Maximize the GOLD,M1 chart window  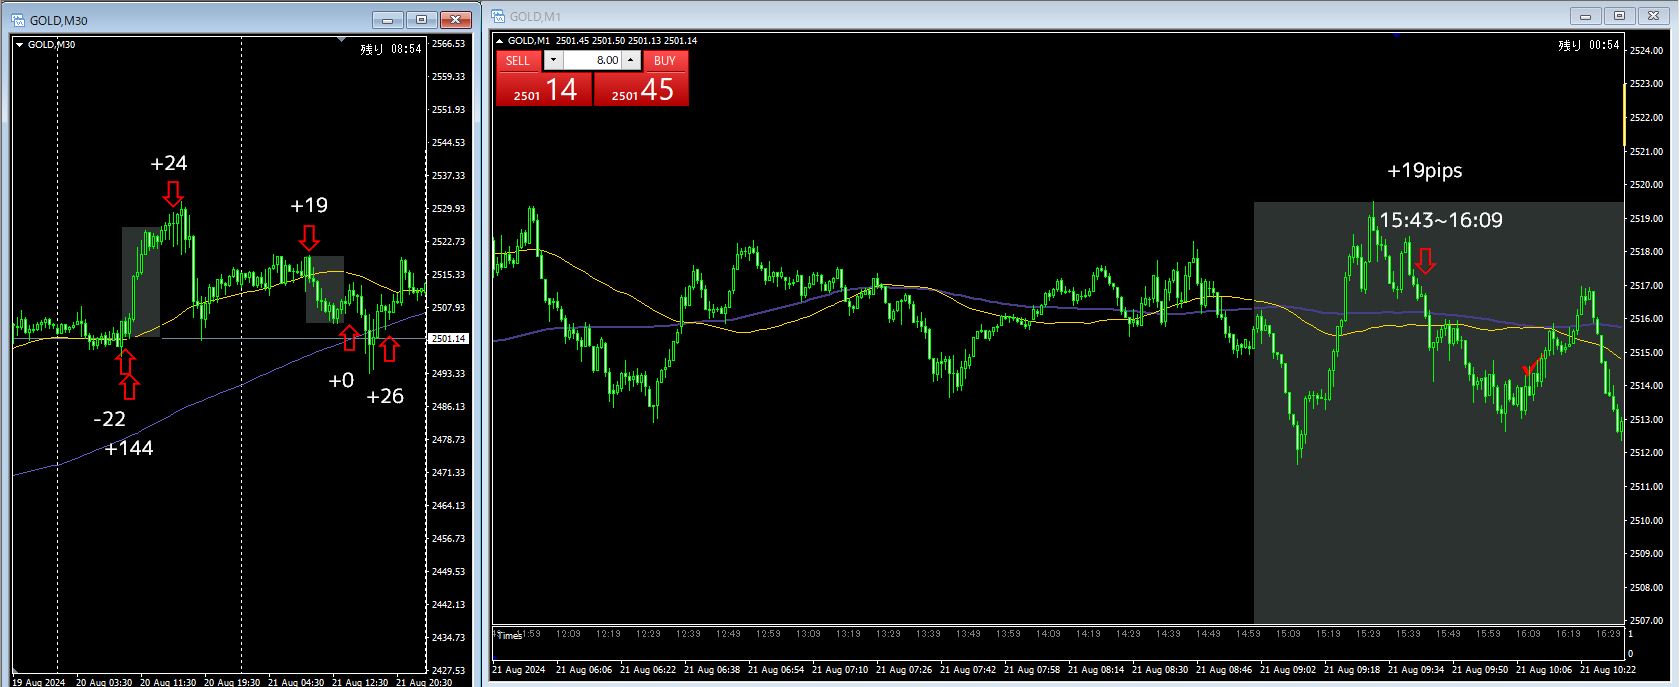[x=1620, y=16]
